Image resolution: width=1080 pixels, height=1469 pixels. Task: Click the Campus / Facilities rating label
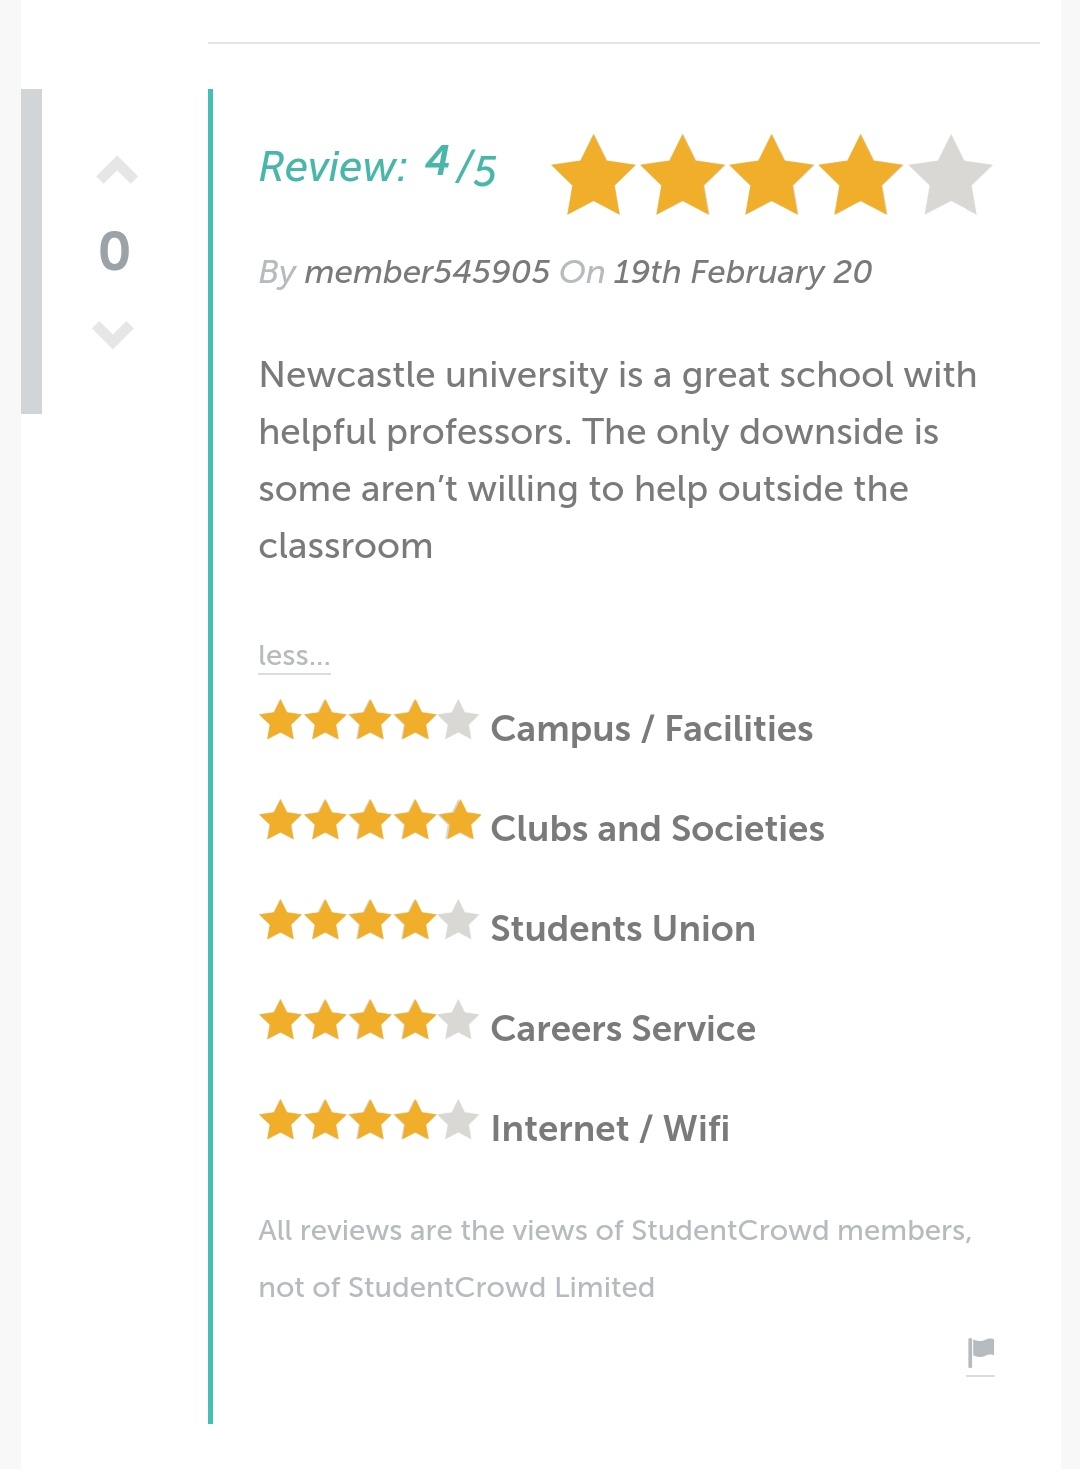[651, 729]
